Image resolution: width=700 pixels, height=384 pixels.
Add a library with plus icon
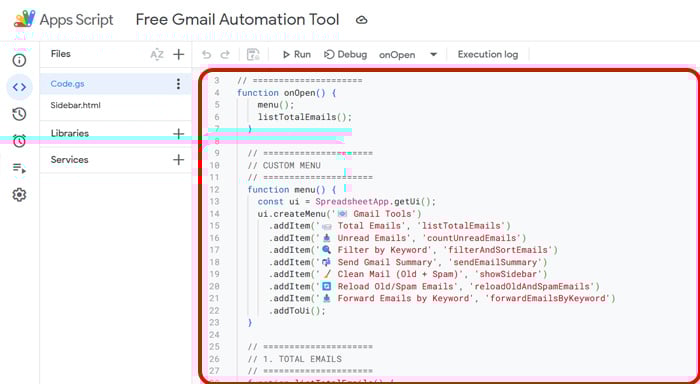click(x=179, y=134)
